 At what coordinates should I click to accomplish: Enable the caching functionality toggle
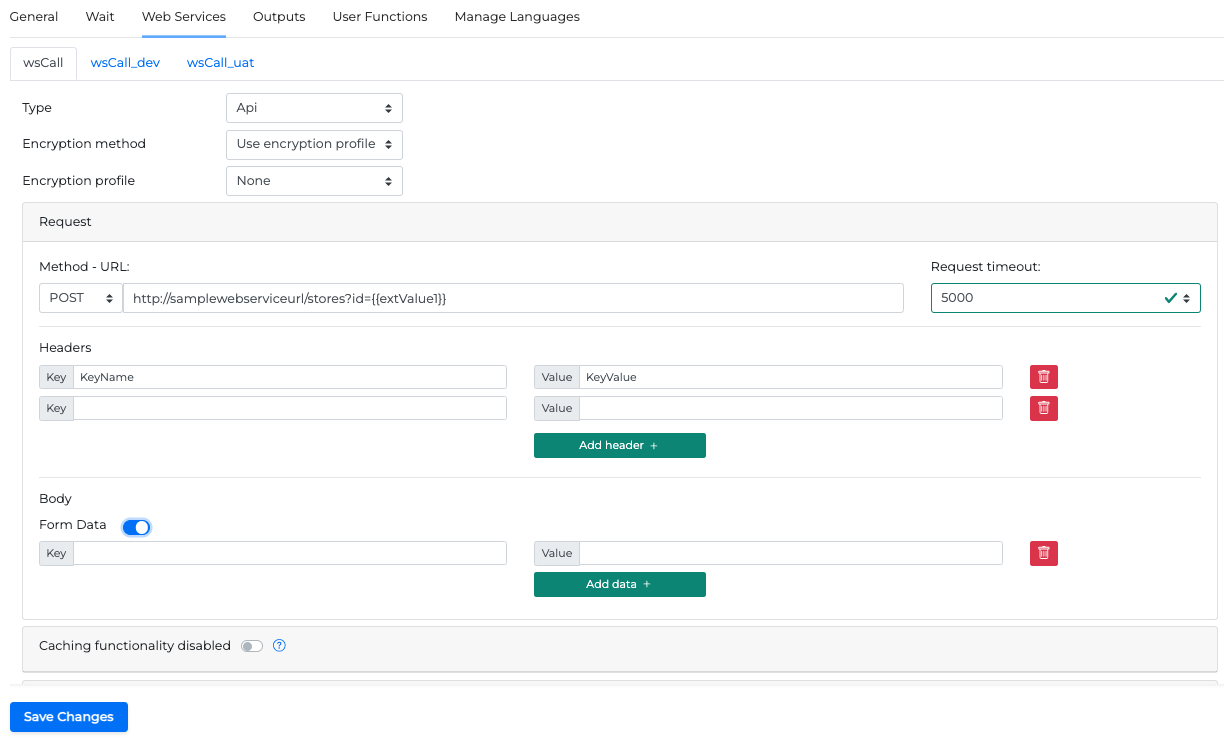pyautogui.click(x=252, y=646)
